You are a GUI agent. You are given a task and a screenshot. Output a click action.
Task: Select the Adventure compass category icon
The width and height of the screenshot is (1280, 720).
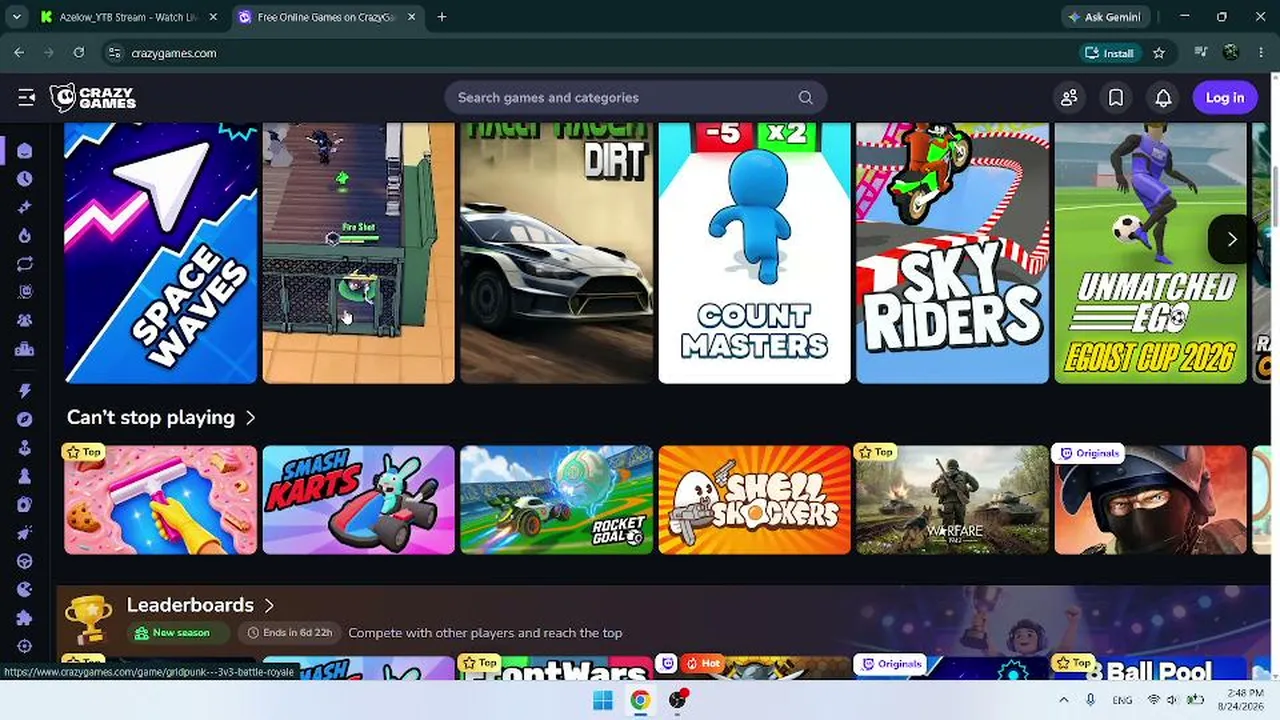(x=25, y=419)
